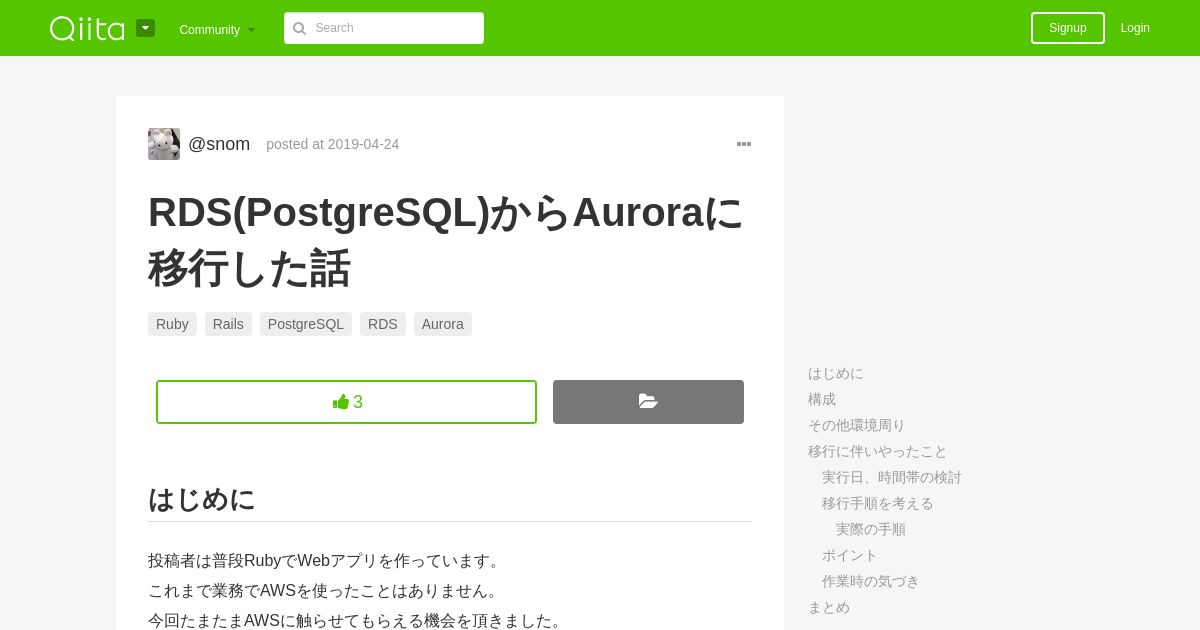Open the three-dots article options menu

(744, 144)
